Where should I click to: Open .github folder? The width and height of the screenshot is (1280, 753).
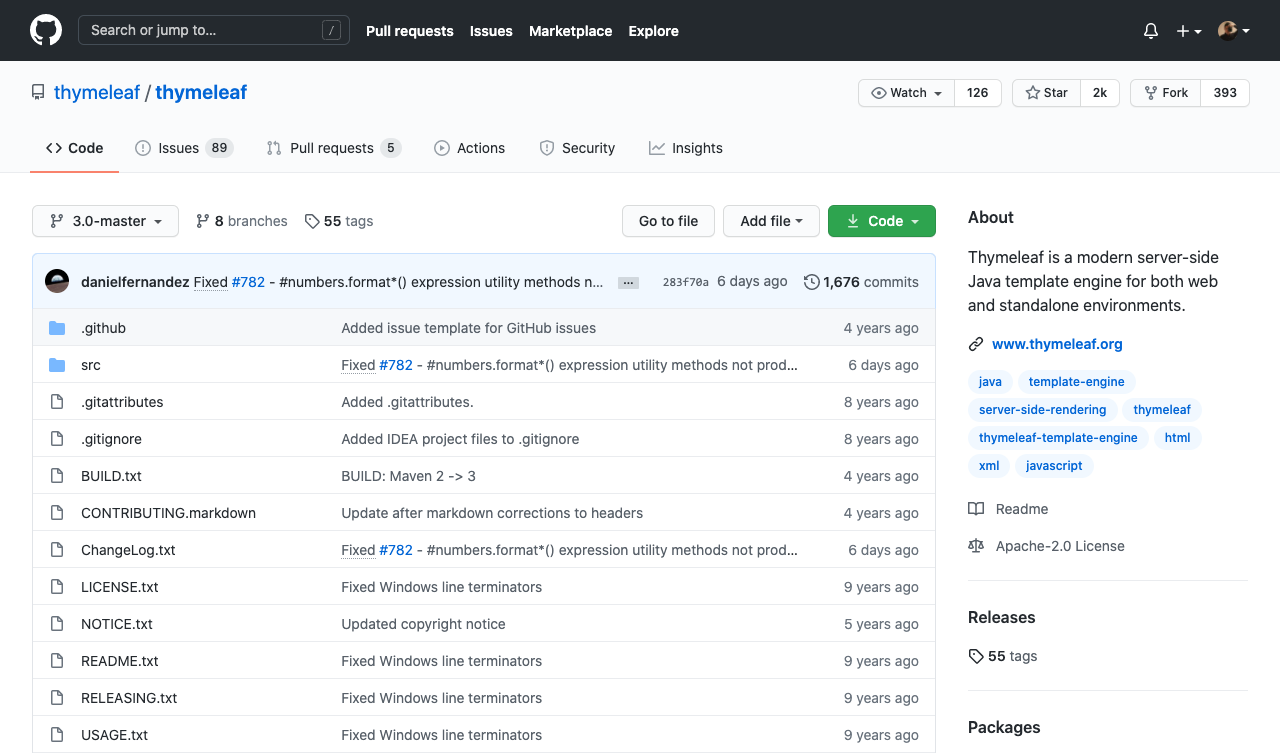point(103,328)
